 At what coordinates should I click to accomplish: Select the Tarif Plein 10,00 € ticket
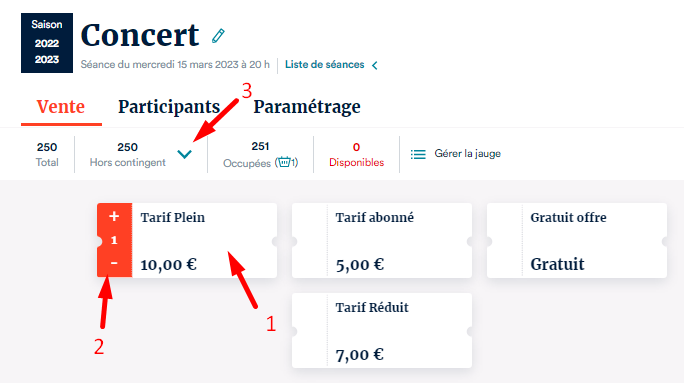204,240
